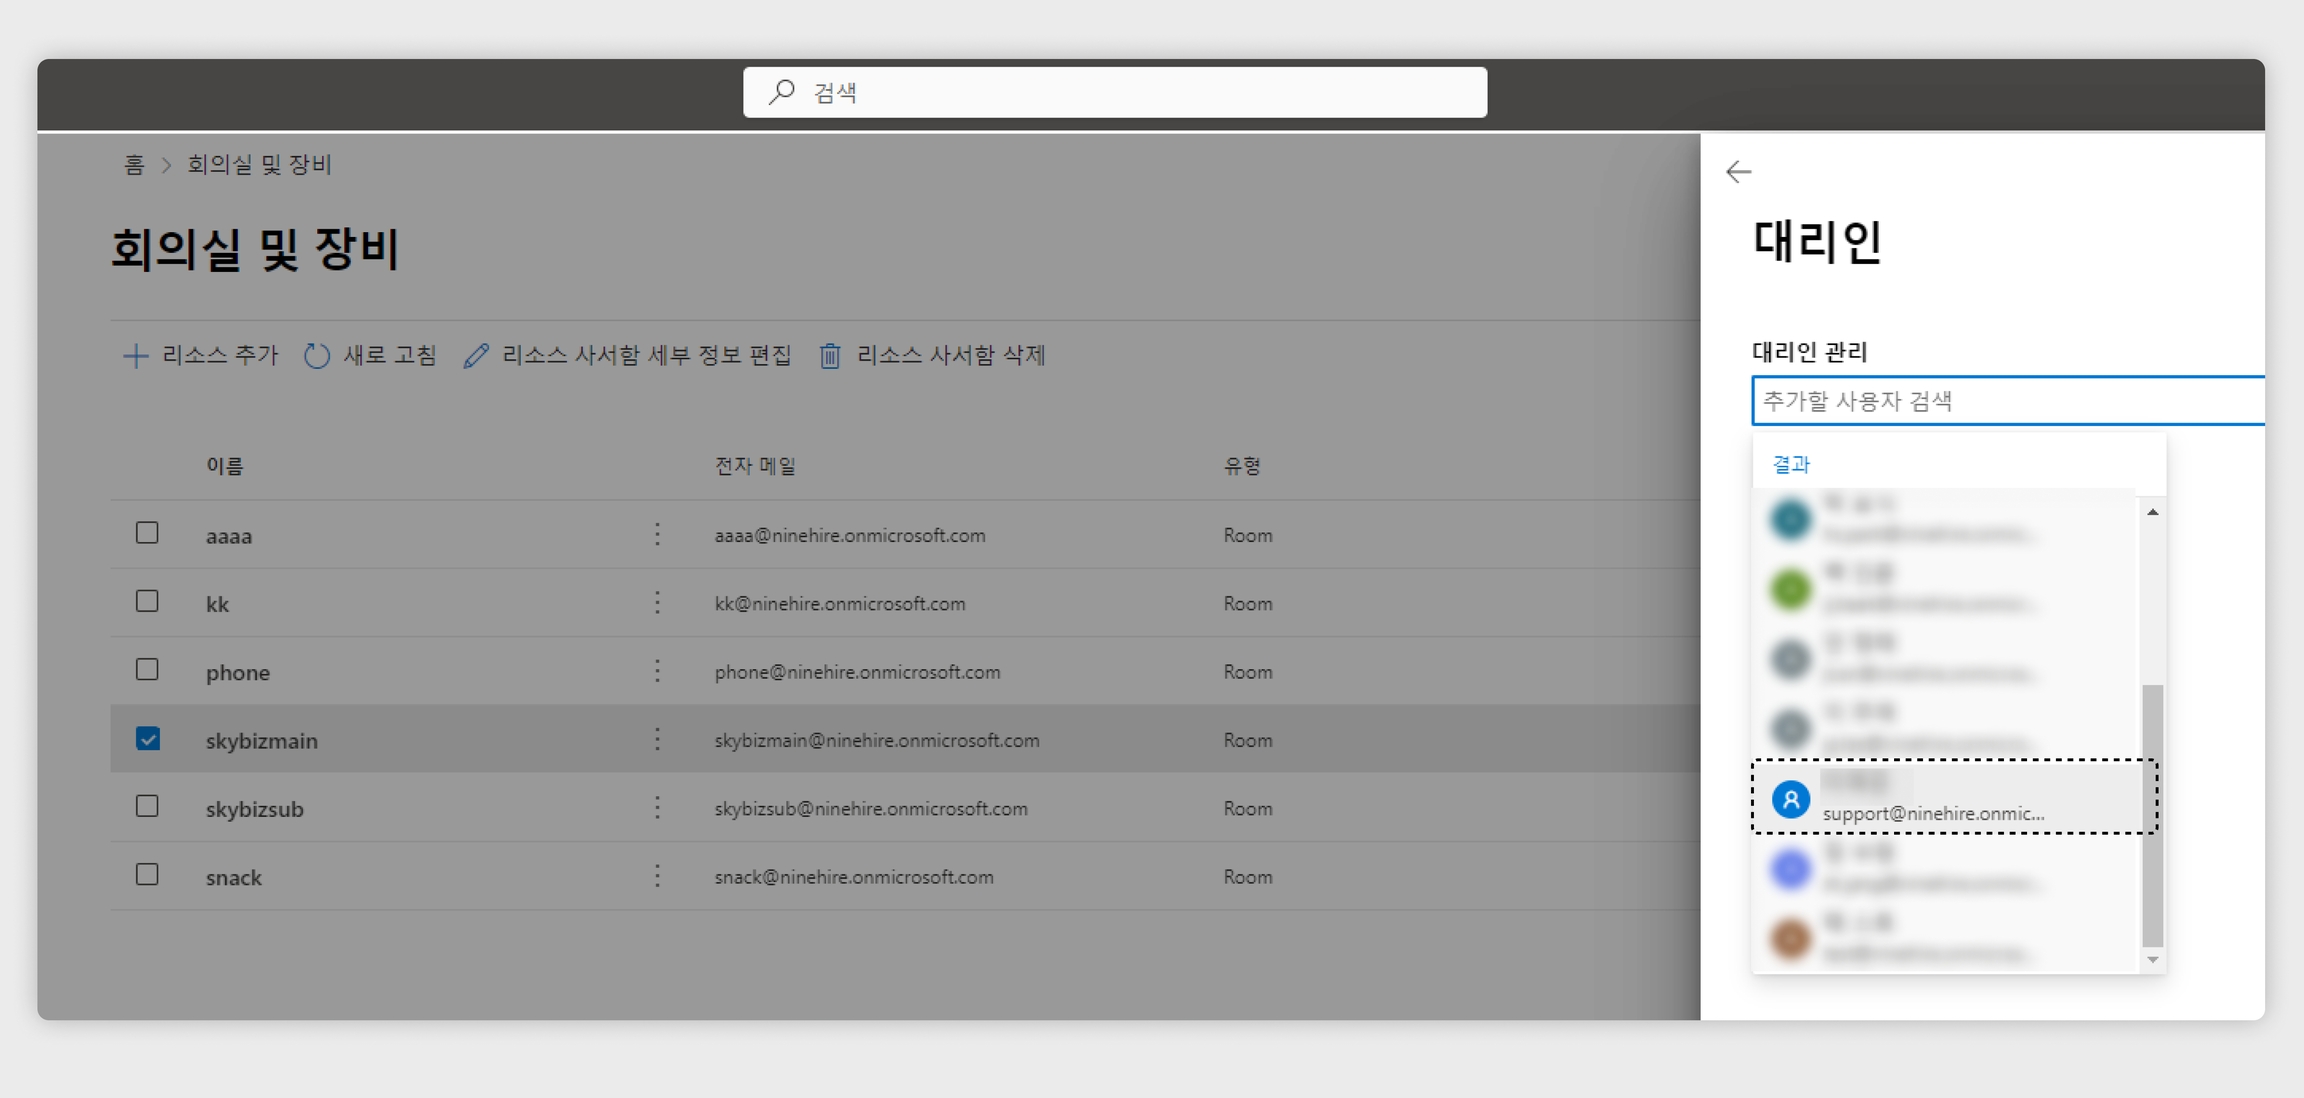The image size is (2304, 1098).
Task: Click the 새로 고침 refresh icon
Action: pyautogui.click(x=317, y=356)
